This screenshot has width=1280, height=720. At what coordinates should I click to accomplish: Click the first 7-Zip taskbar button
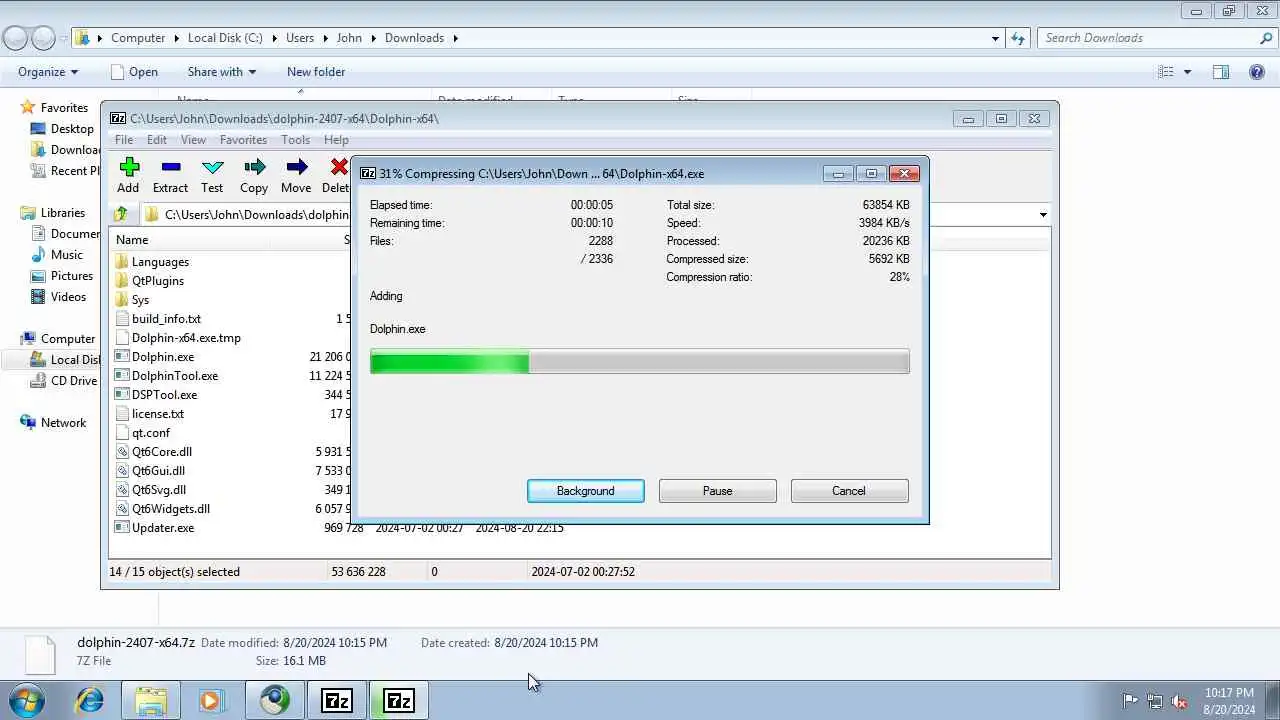337,700
